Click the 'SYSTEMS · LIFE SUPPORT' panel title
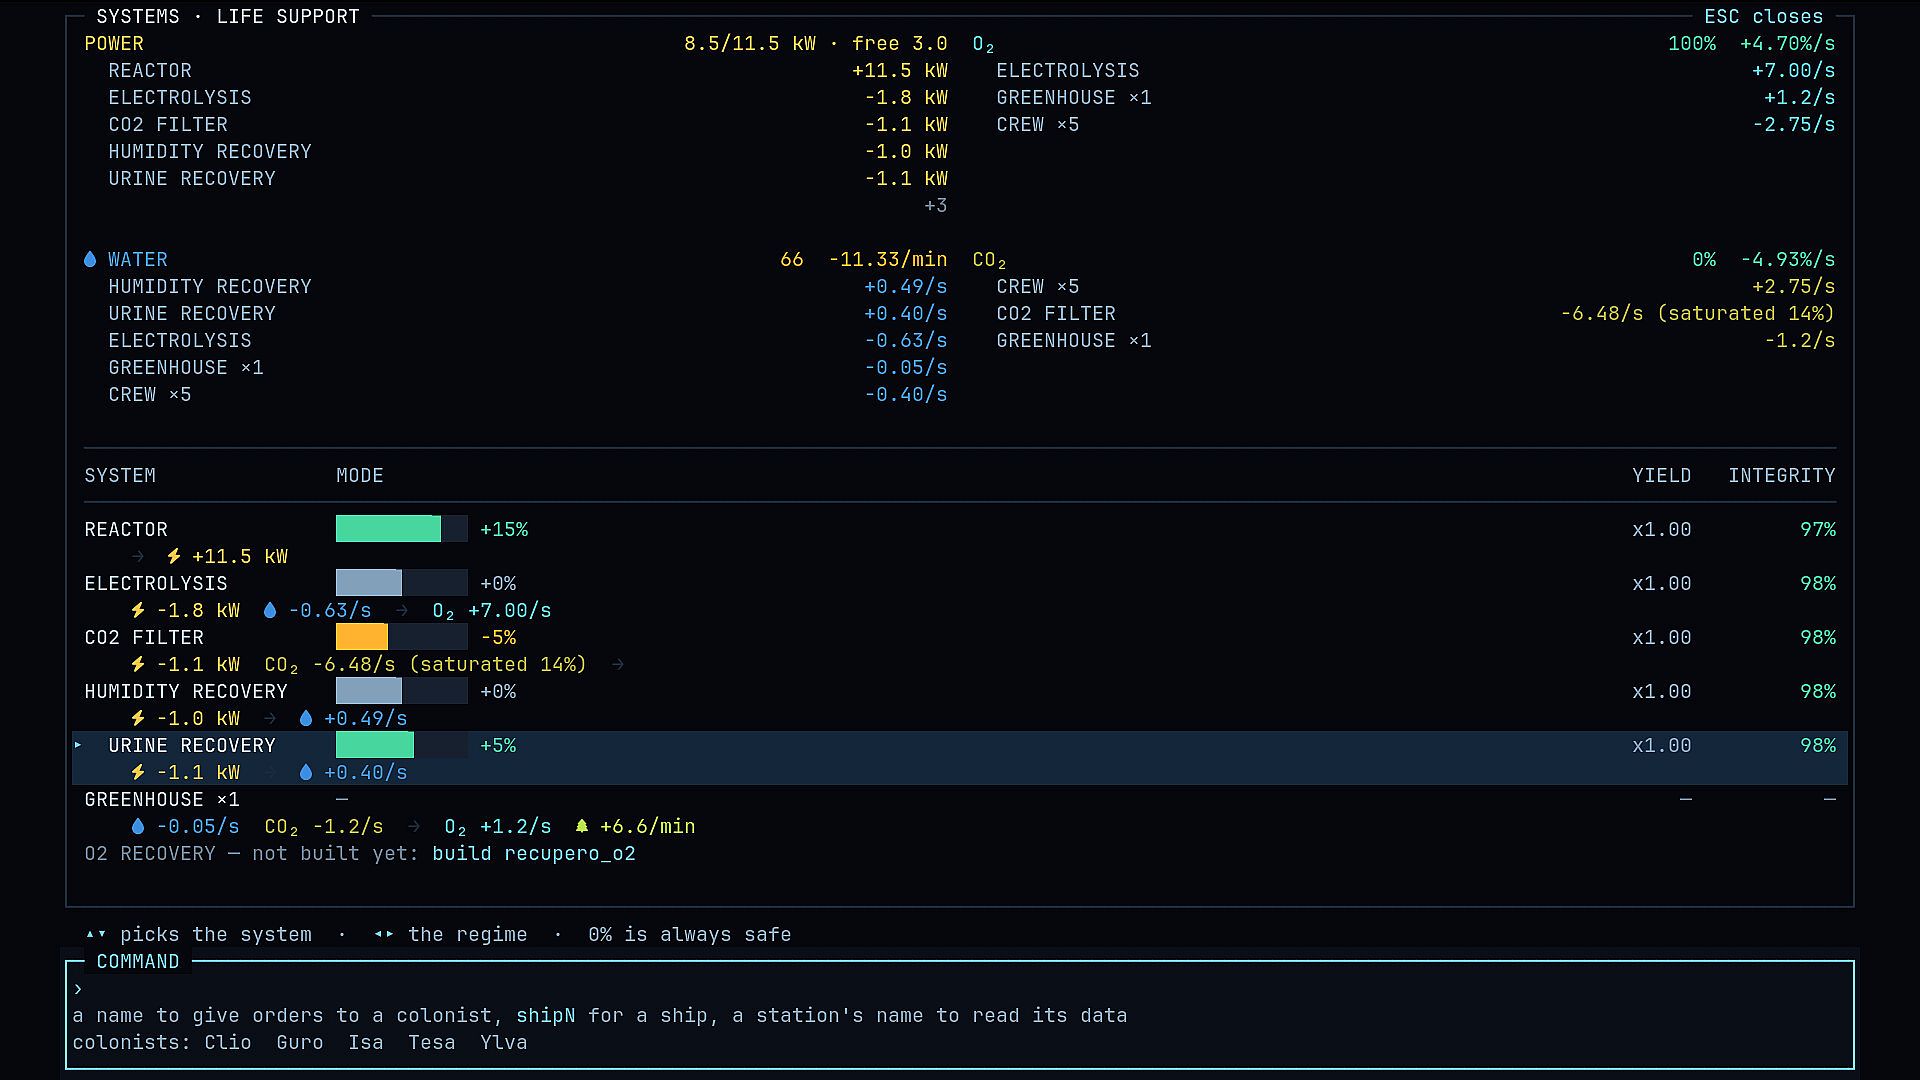 pyautogui.click(x=228, y=16)
